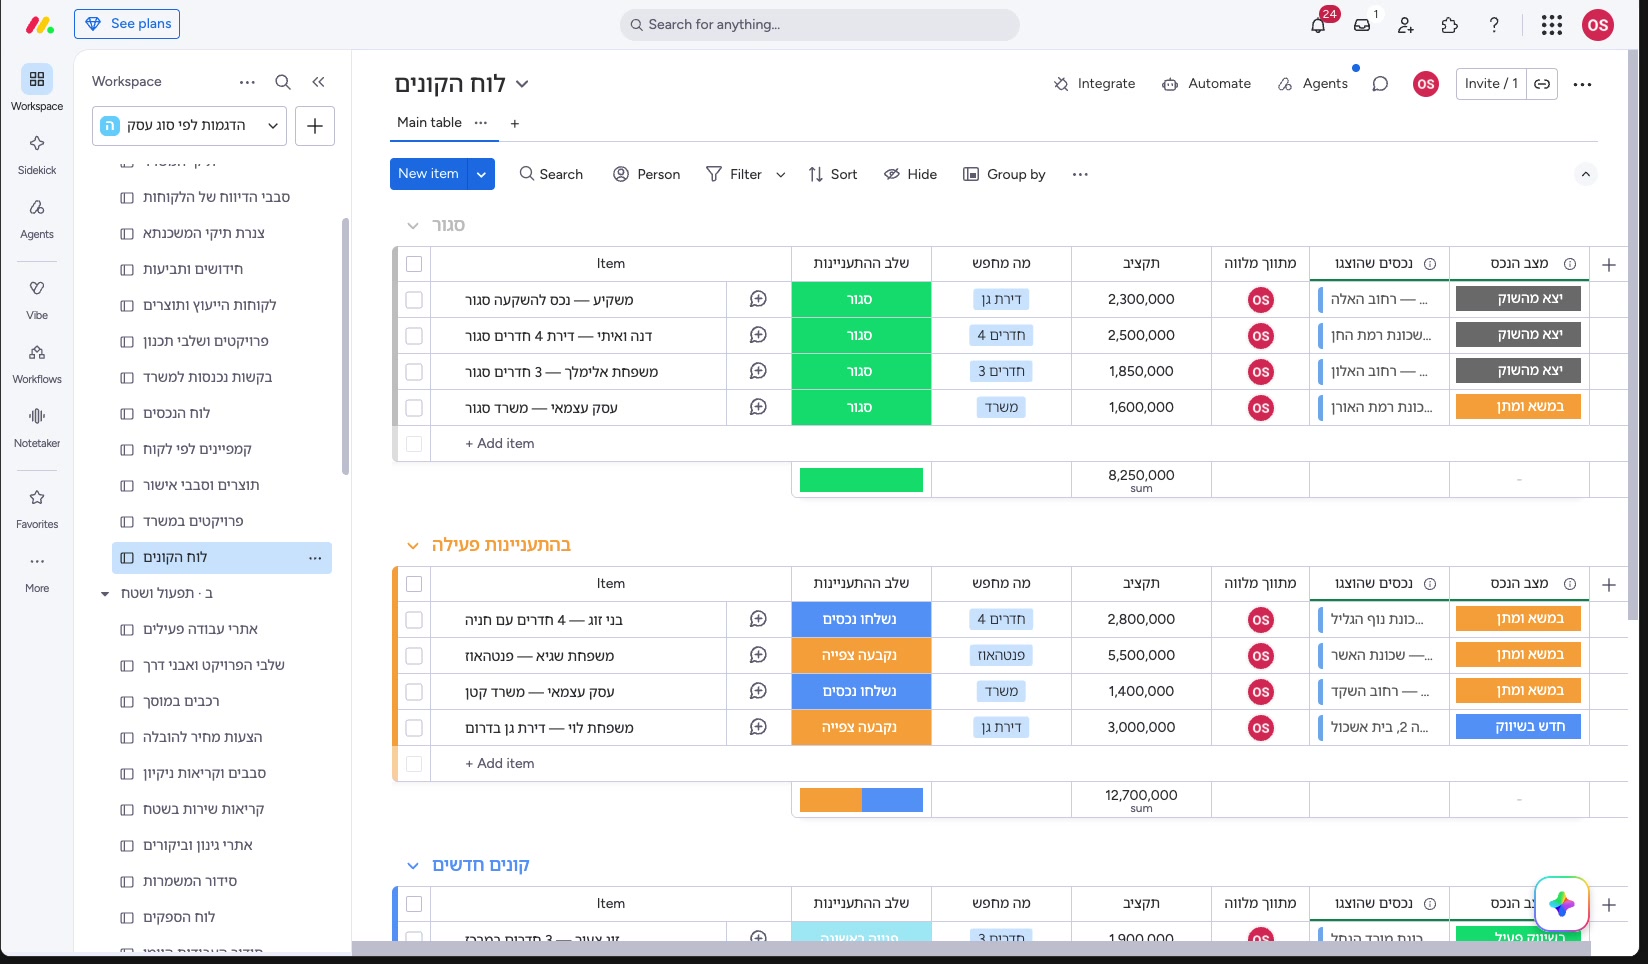1648x964 pixels.
Task: Open board options three-dot menu
Action: [x=1582, y=84]
